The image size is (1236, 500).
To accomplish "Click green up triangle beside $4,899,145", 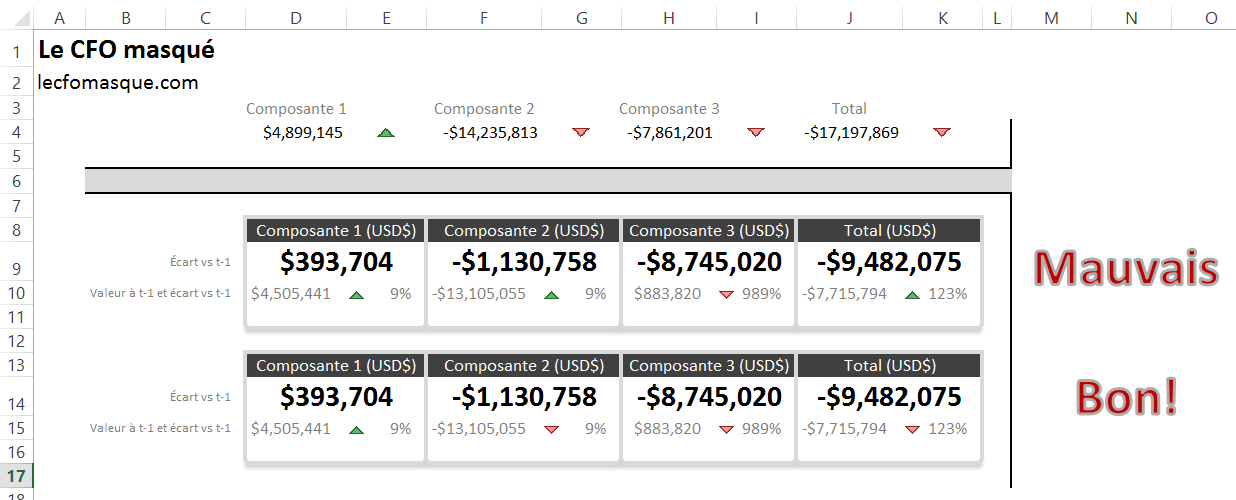I will click(385, 133).
